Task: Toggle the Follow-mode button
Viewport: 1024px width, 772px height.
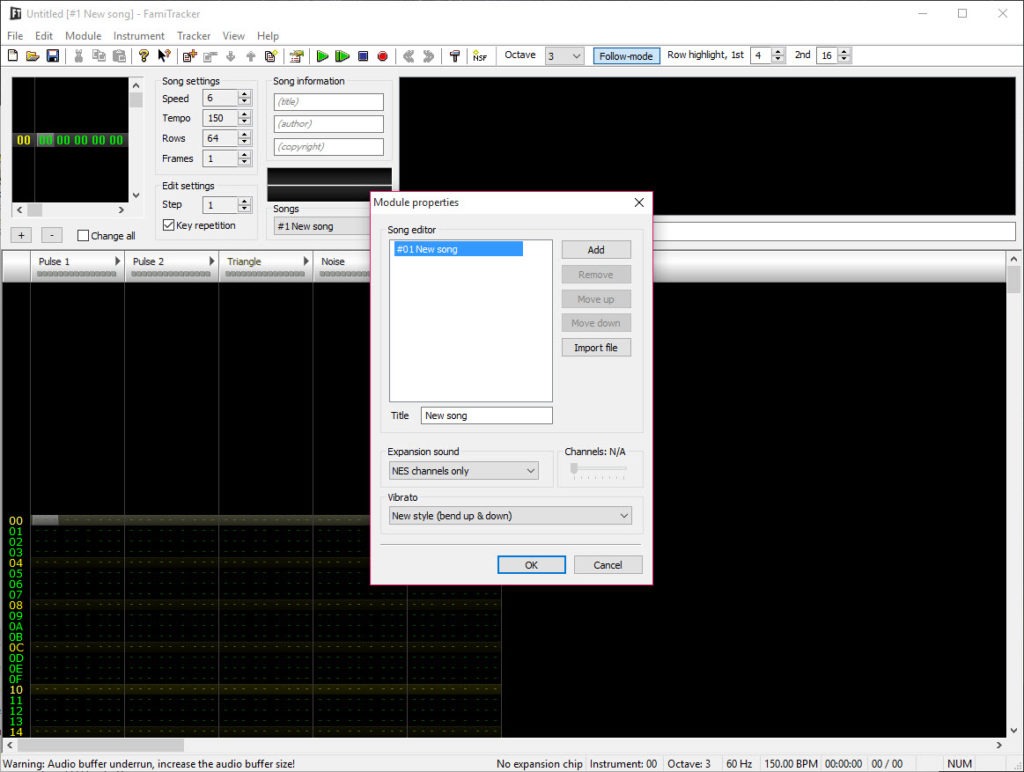Action: pos(626,56)
